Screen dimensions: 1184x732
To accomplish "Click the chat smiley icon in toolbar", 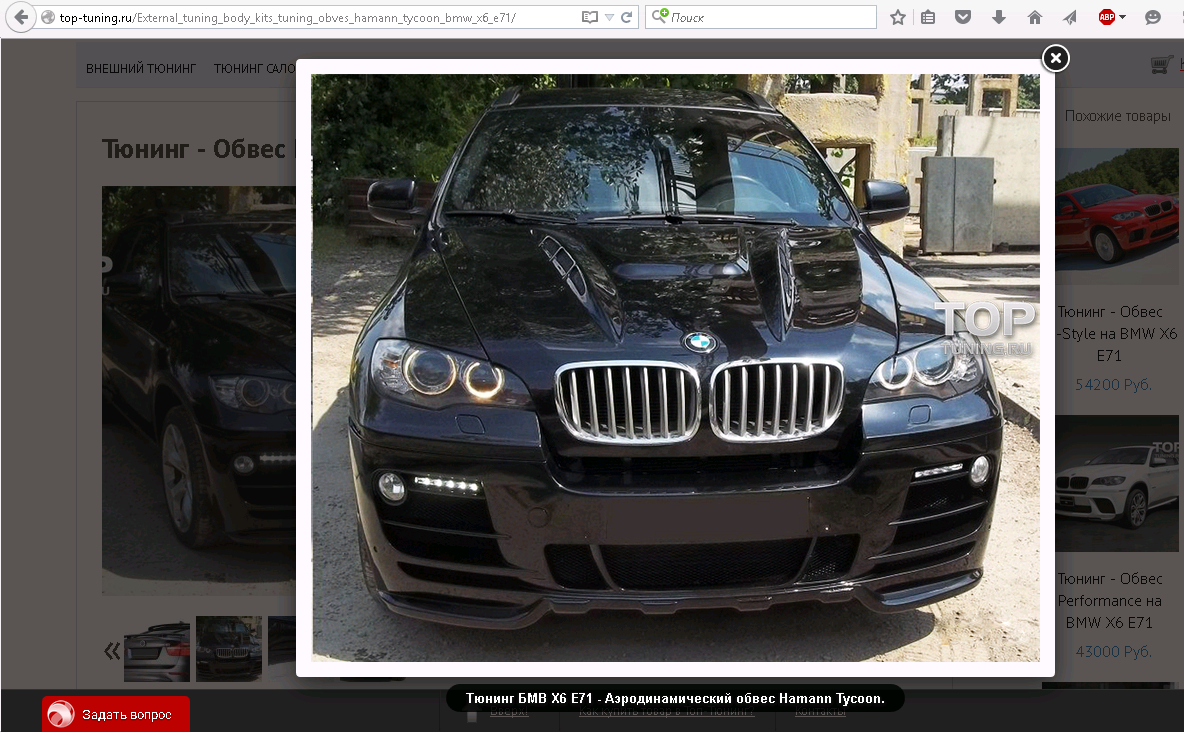I will 1152,17.
